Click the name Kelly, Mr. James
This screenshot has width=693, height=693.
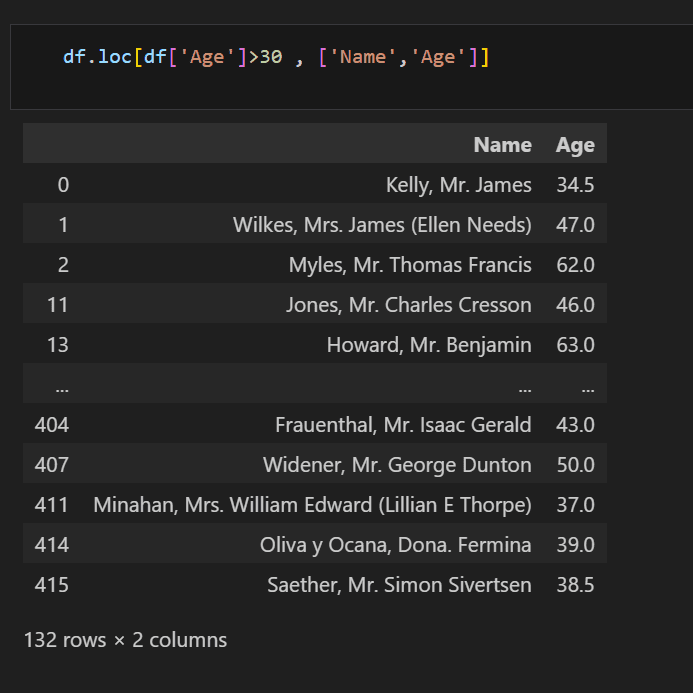click(459, 185)
